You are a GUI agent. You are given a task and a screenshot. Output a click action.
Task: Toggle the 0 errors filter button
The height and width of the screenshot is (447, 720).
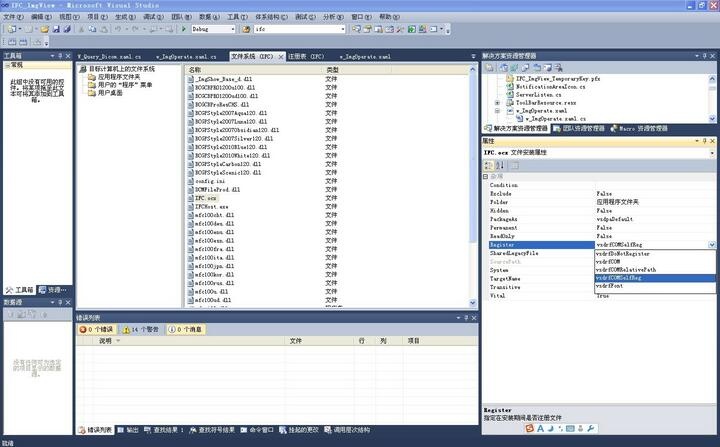pyautogui.click(x=96, y=329)
